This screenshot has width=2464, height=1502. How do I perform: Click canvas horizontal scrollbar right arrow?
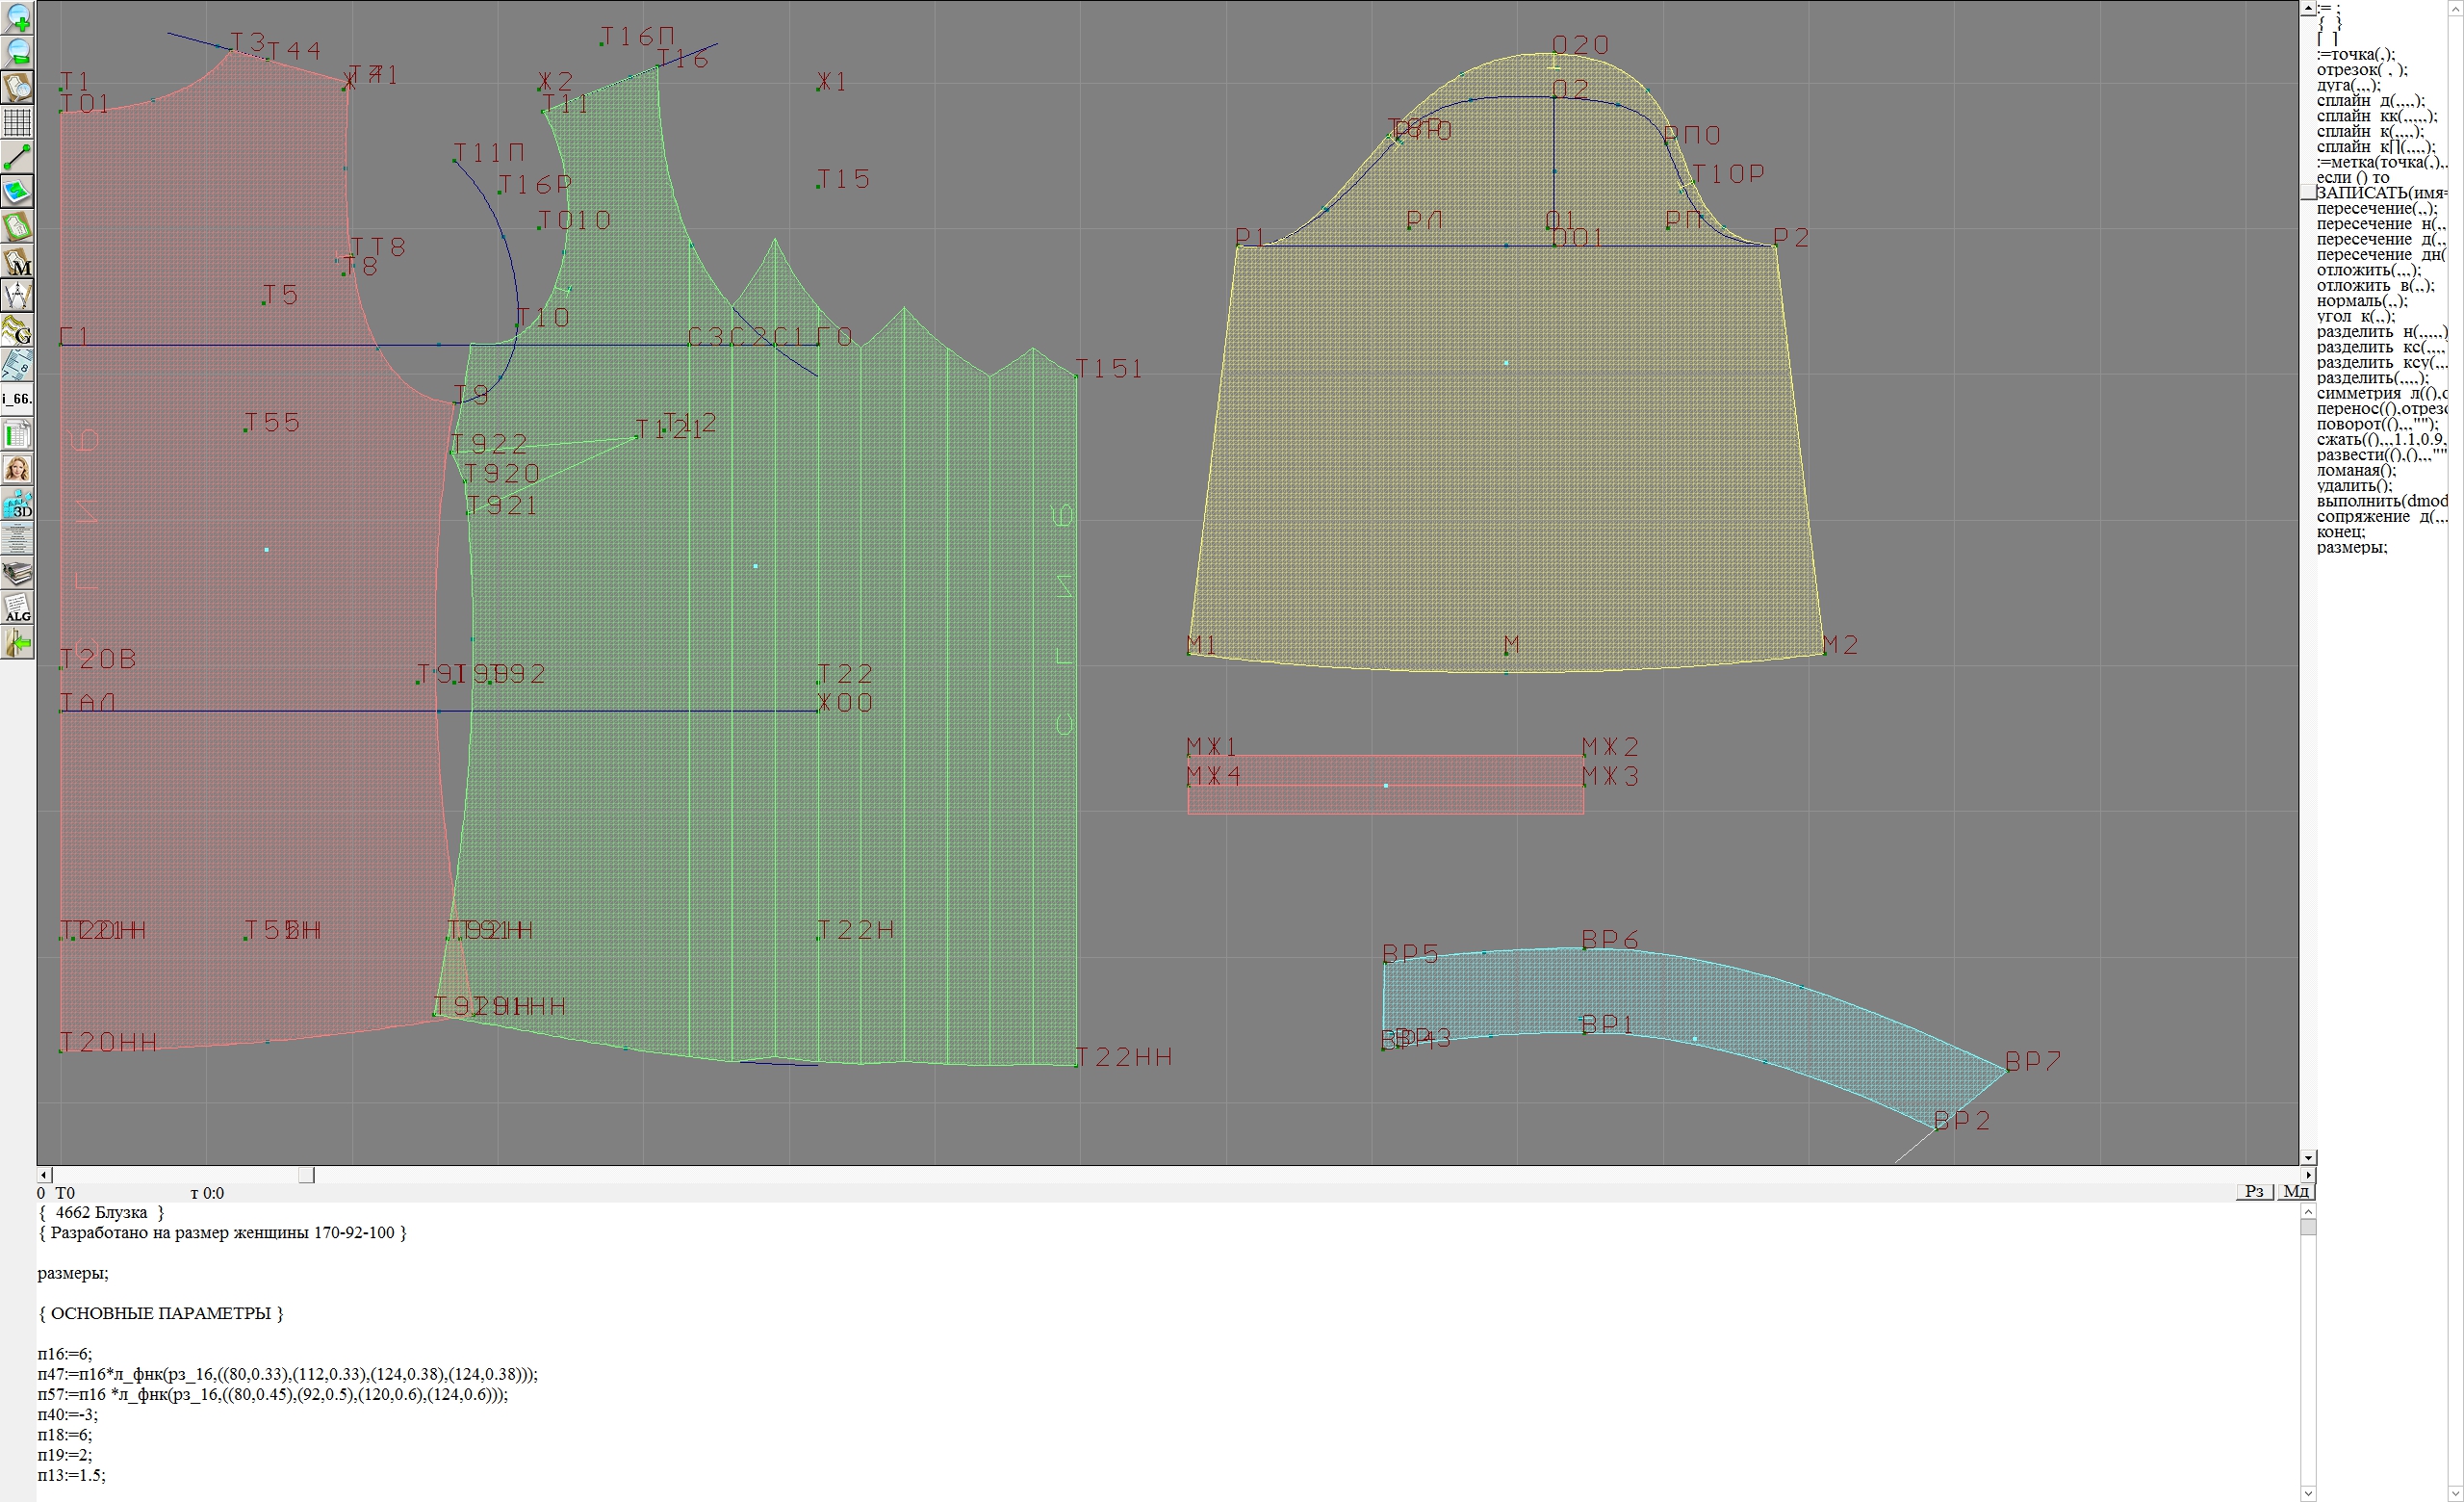tap(2308, 1175)
